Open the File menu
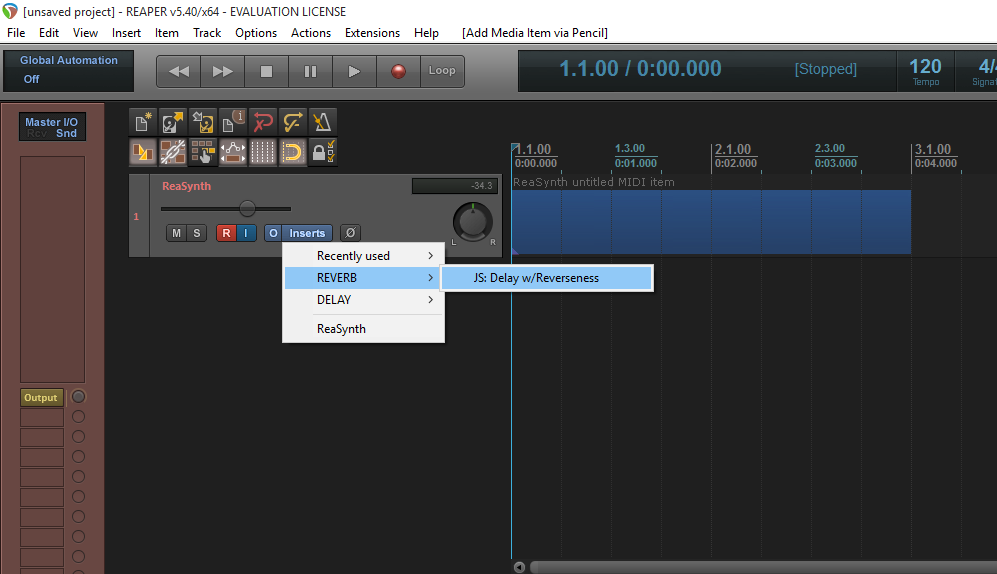This screenshot has width=997, height=574. [16, 33]
